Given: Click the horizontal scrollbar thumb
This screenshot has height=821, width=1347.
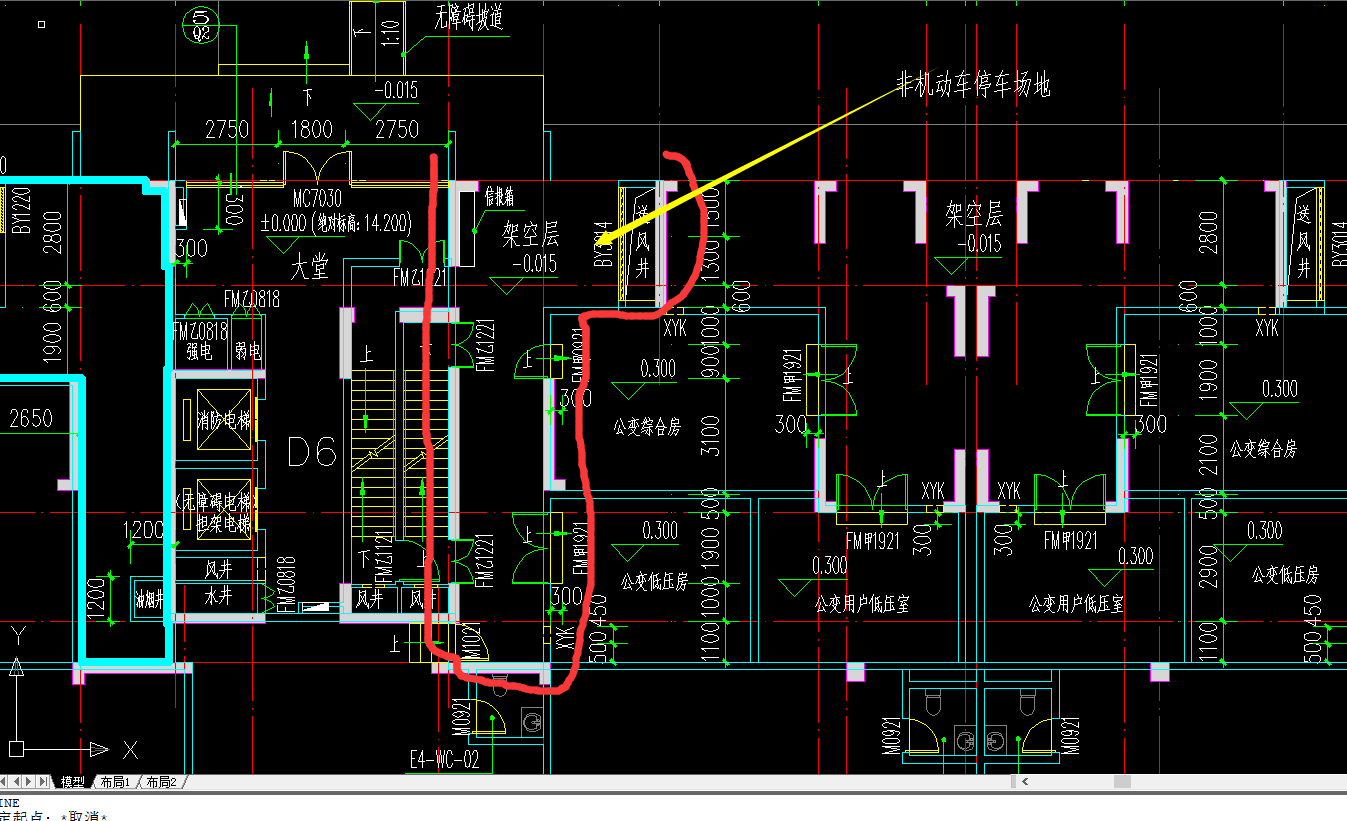Looking at the screenshot, I should tap(1122, 782).
